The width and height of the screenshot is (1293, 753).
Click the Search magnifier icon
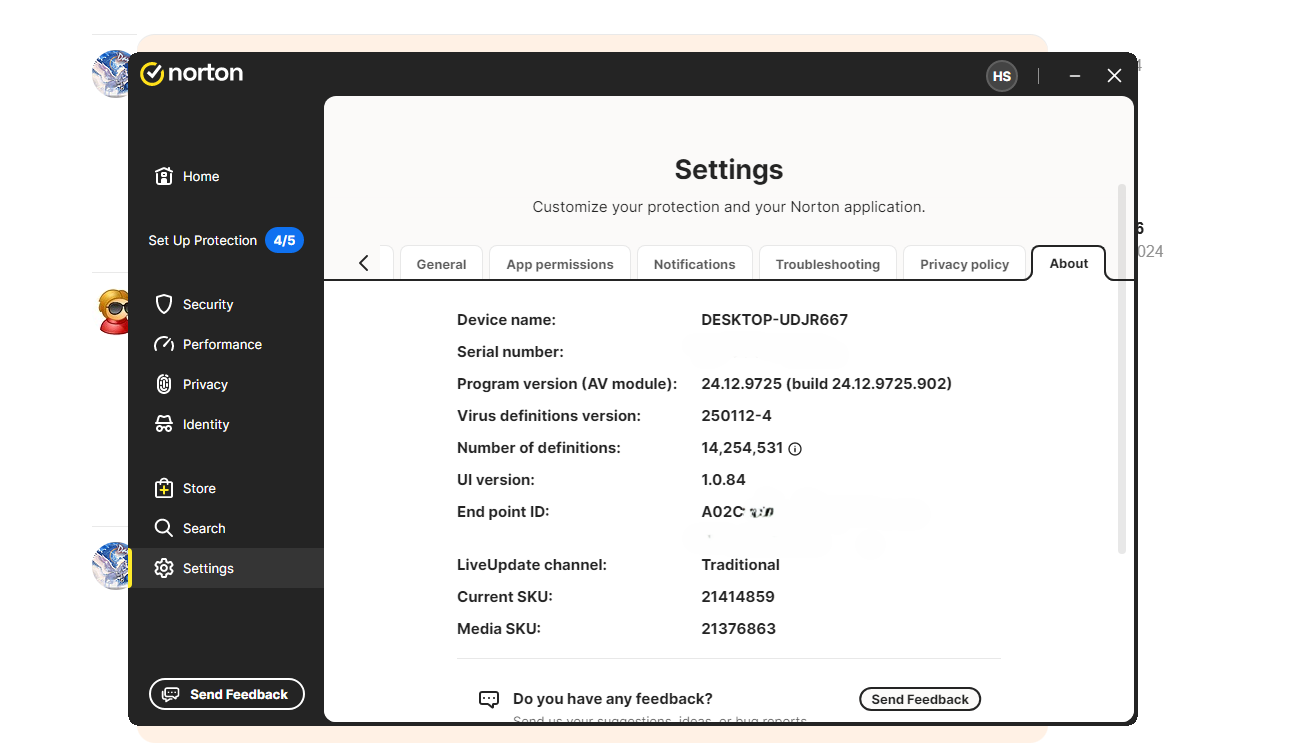(x=164, y=528)
